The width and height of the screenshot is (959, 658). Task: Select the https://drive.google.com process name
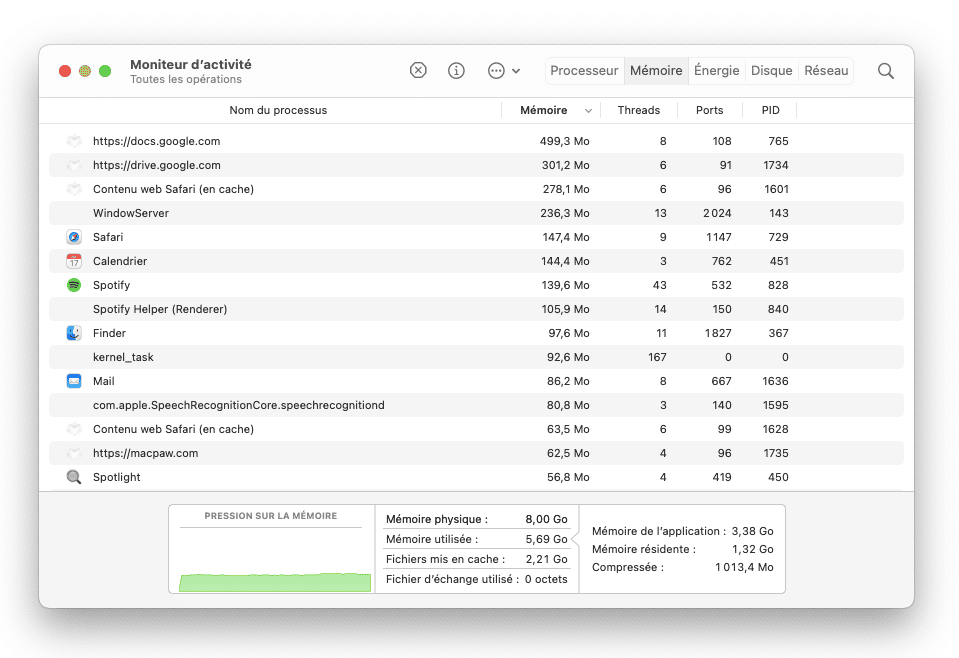[x=157, y=165]
